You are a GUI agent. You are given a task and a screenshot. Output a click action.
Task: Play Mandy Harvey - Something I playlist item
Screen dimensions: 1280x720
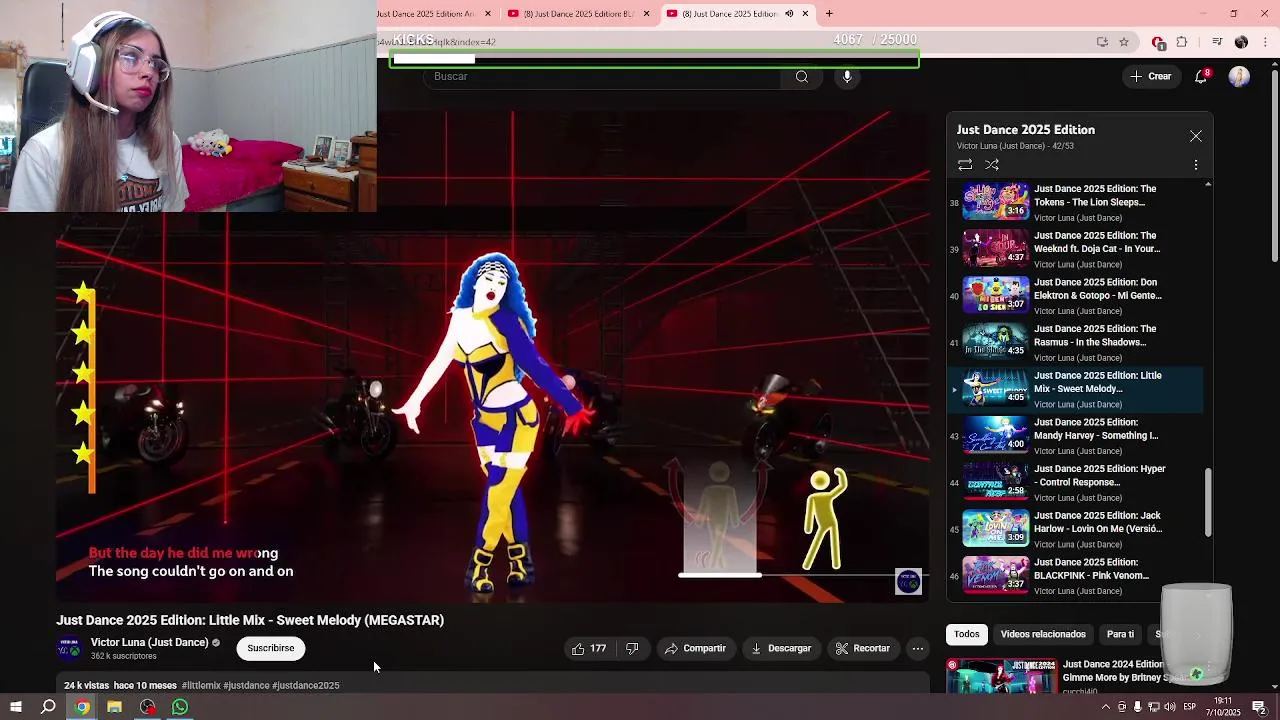(1075, 436)
